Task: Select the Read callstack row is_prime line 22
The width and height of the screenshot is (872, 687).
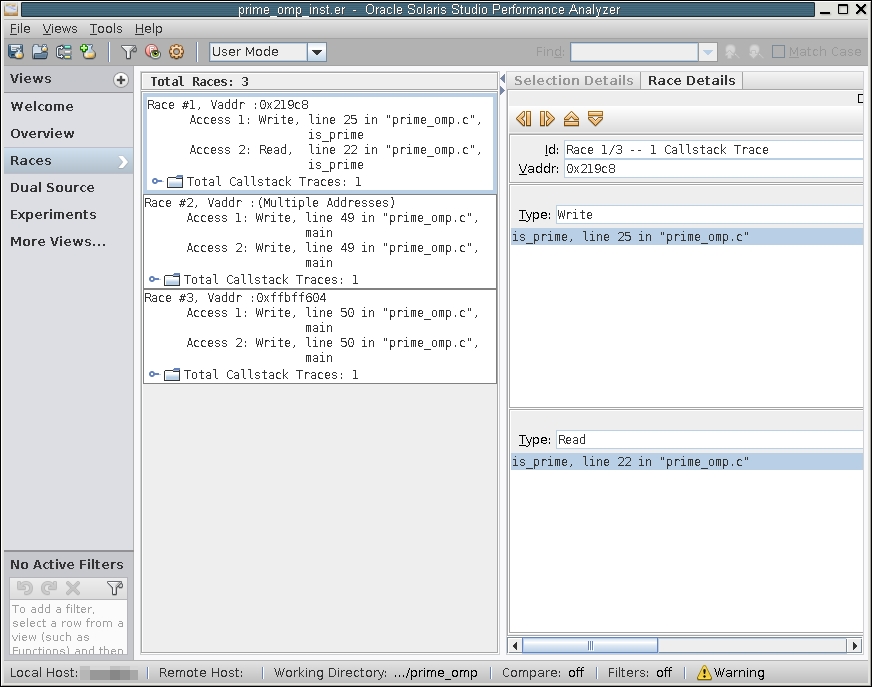Action: pos(687,461)
